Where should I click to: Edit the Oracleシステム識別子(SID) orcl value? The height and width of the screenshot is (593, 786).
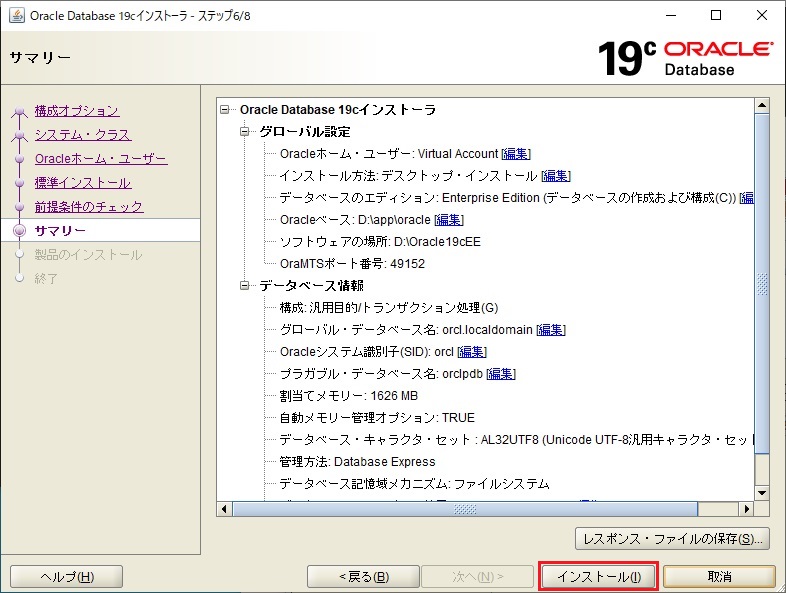pyautogui.click(x=472, y=352)
